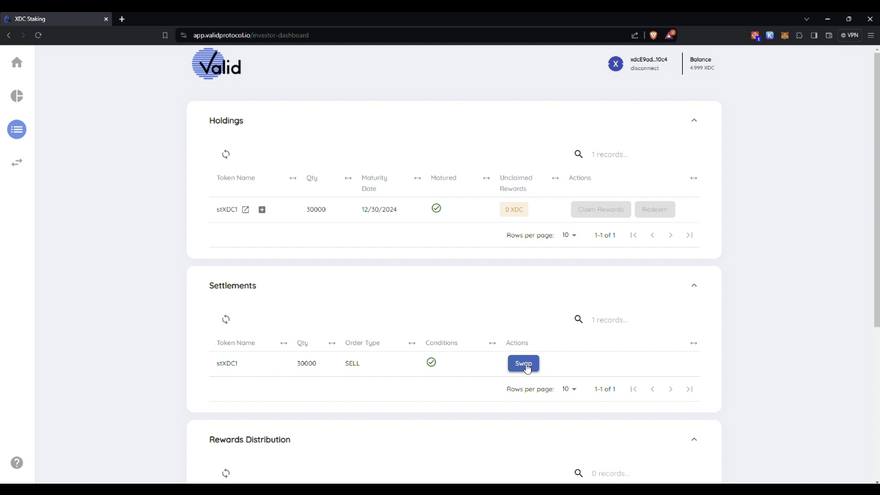Click the Holdings search records field
Screen dimensions: 880x495
click(630, 154)
